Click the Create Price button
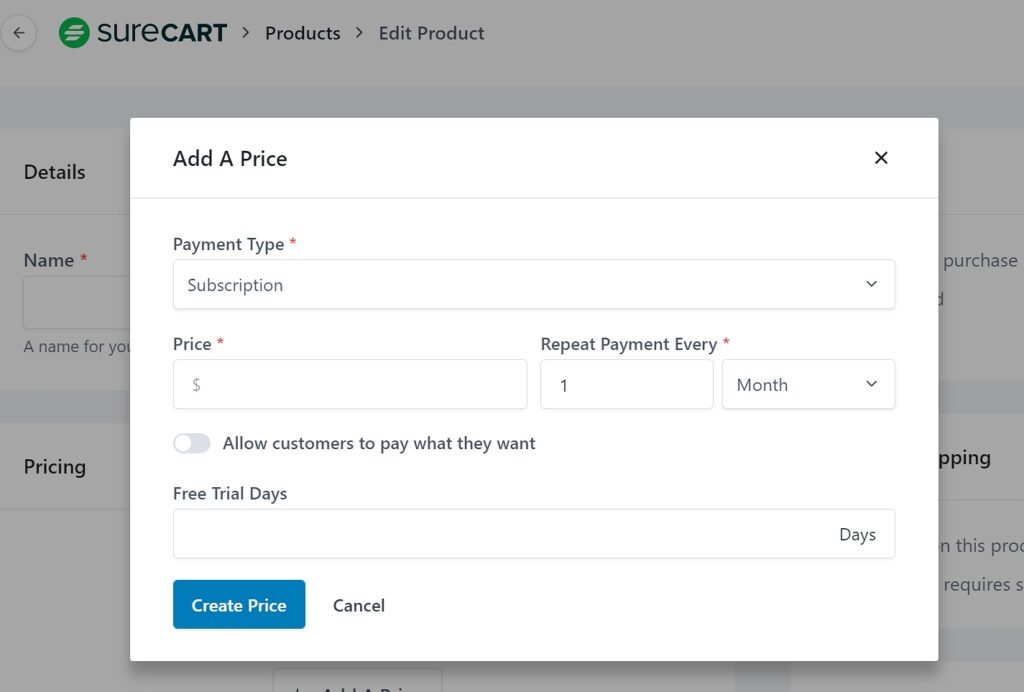 tap(239, 605)
